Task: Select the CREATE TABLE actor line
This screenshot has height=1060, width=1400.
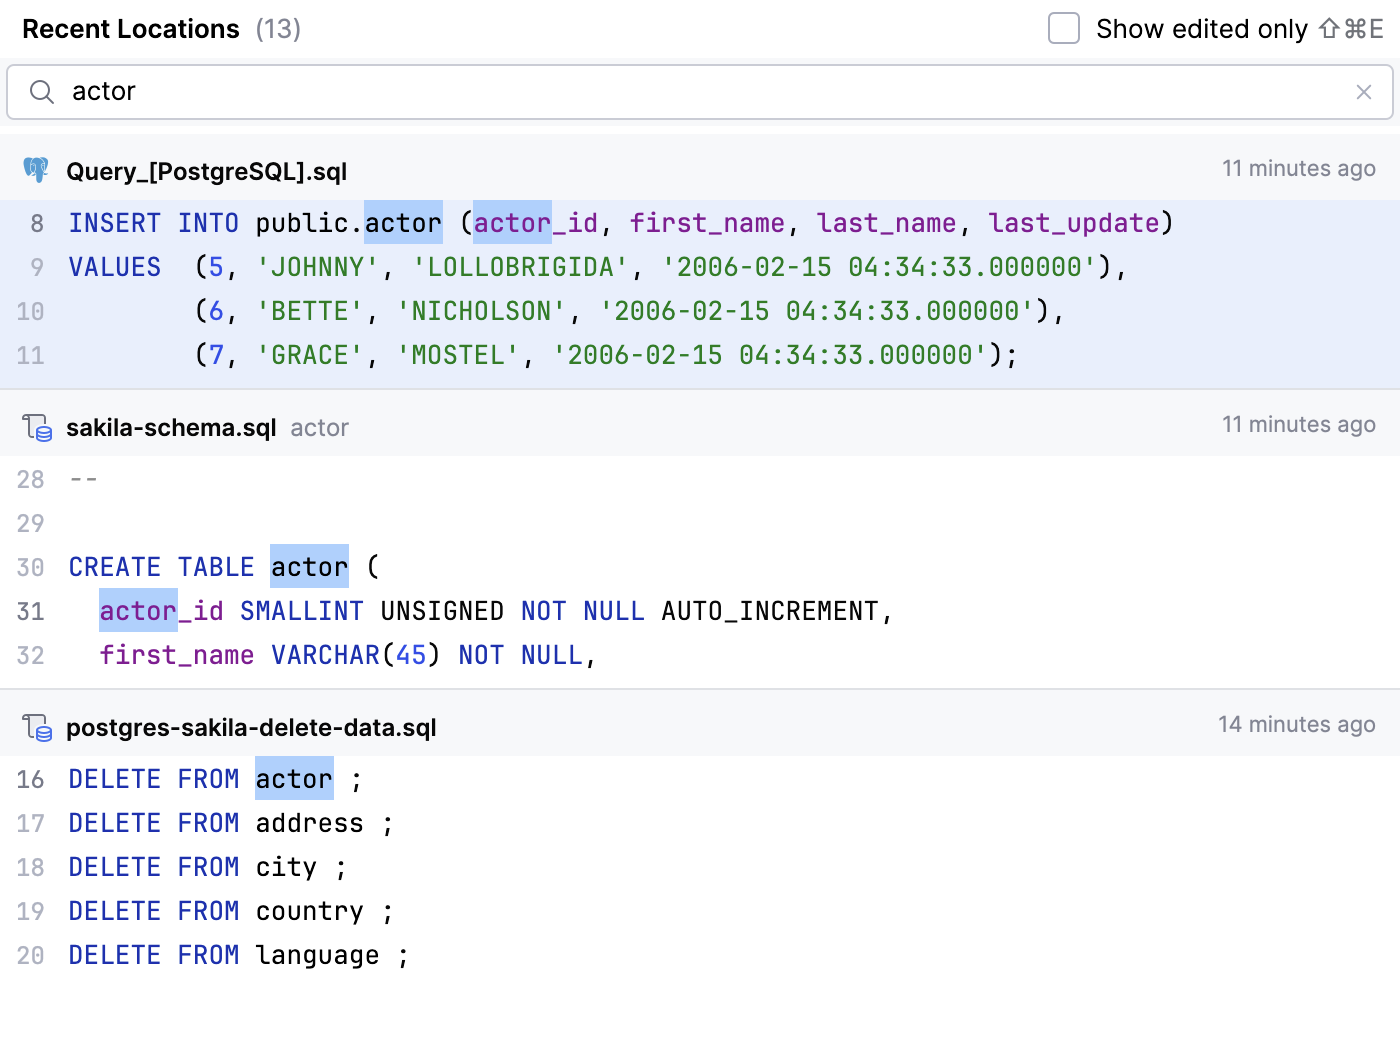Action: point(224,567)
